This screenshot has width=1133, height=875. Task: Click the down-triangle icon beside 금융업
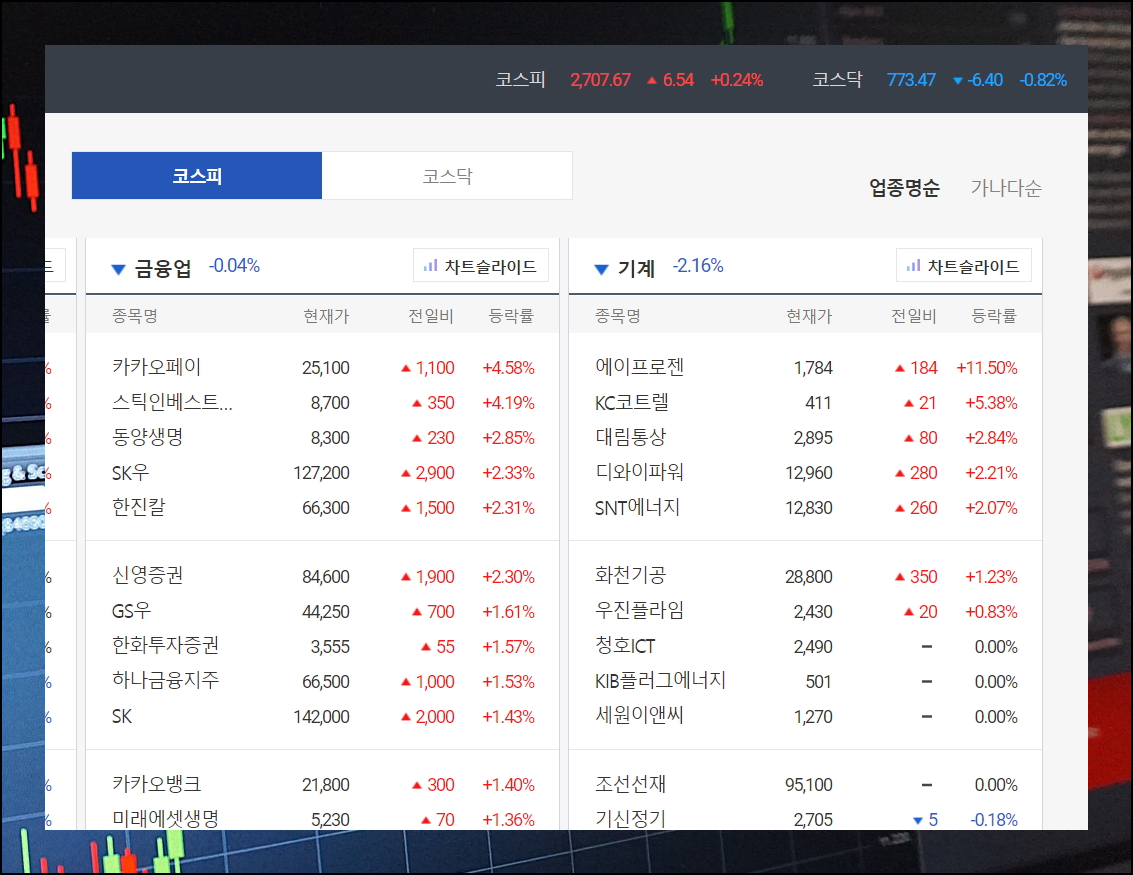pos(119,270)
